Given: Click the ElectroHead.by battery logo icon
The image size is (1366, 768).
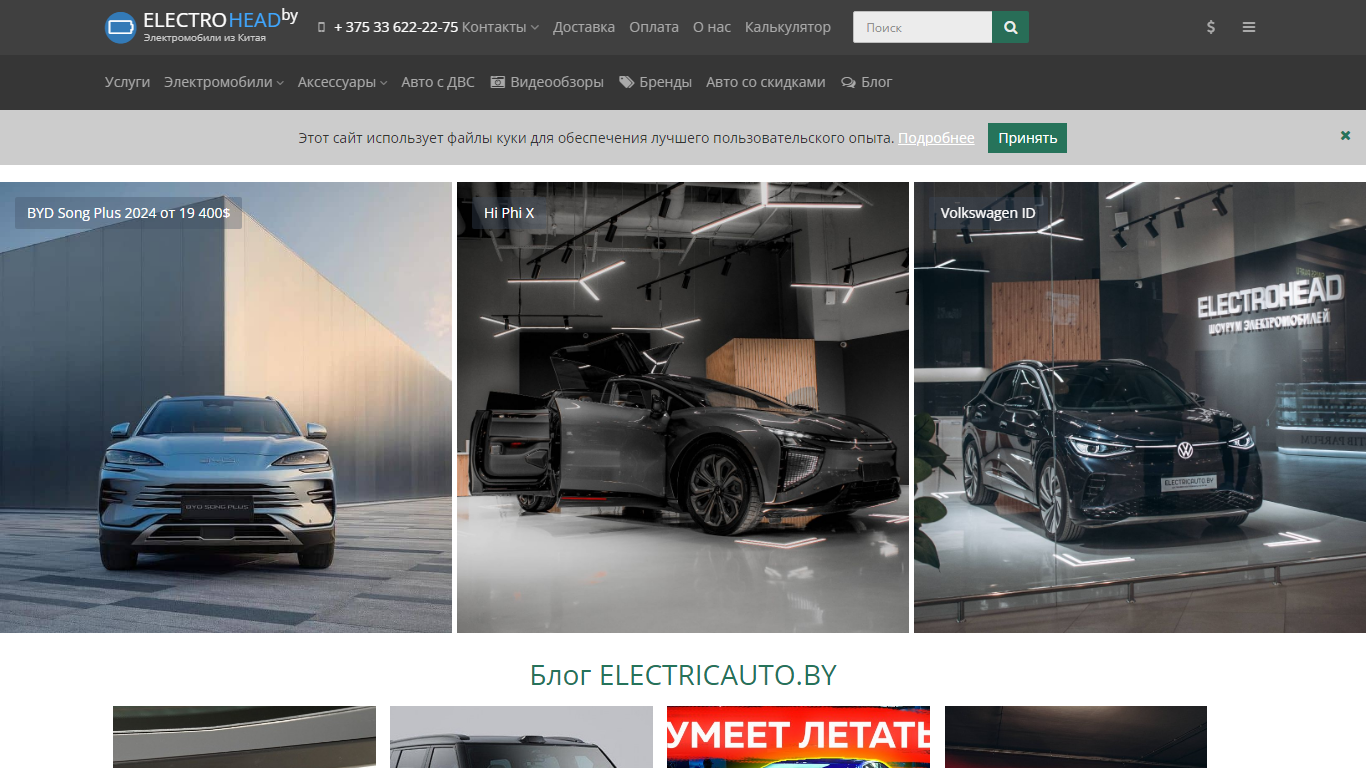Looking at the screenshot, I should (x=120, y=27).
